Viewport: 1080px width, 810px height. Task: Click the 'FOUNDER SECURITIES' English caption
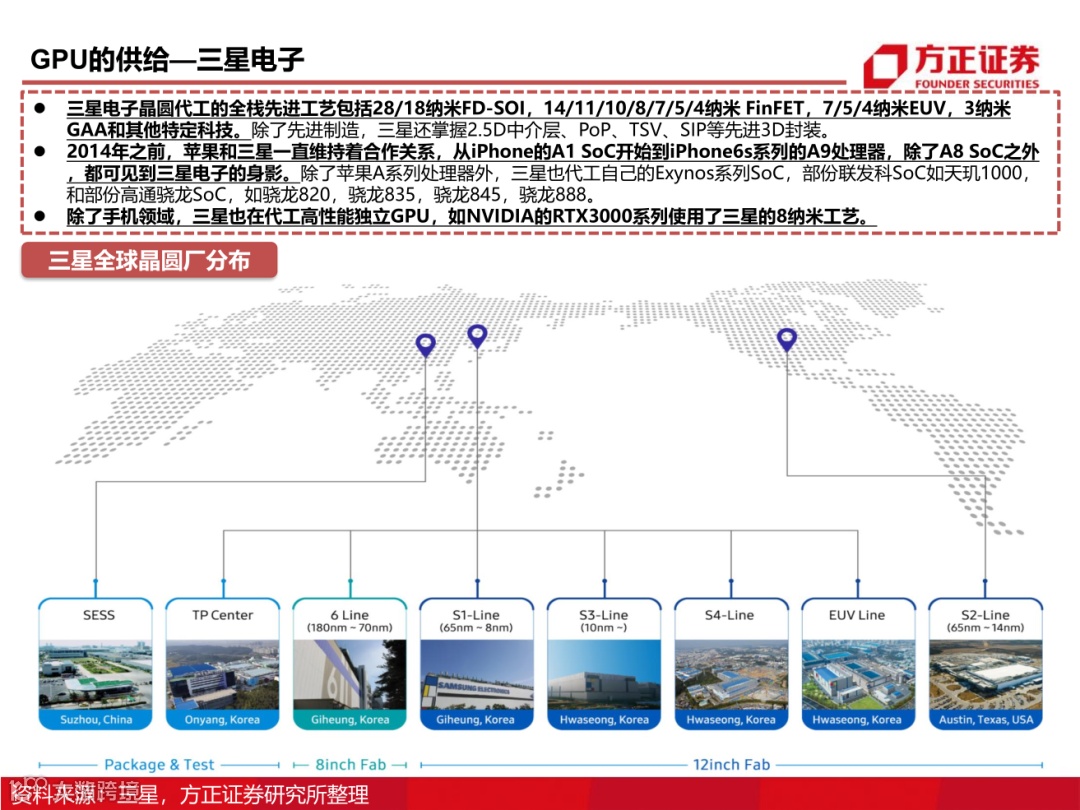pos(977,84)
